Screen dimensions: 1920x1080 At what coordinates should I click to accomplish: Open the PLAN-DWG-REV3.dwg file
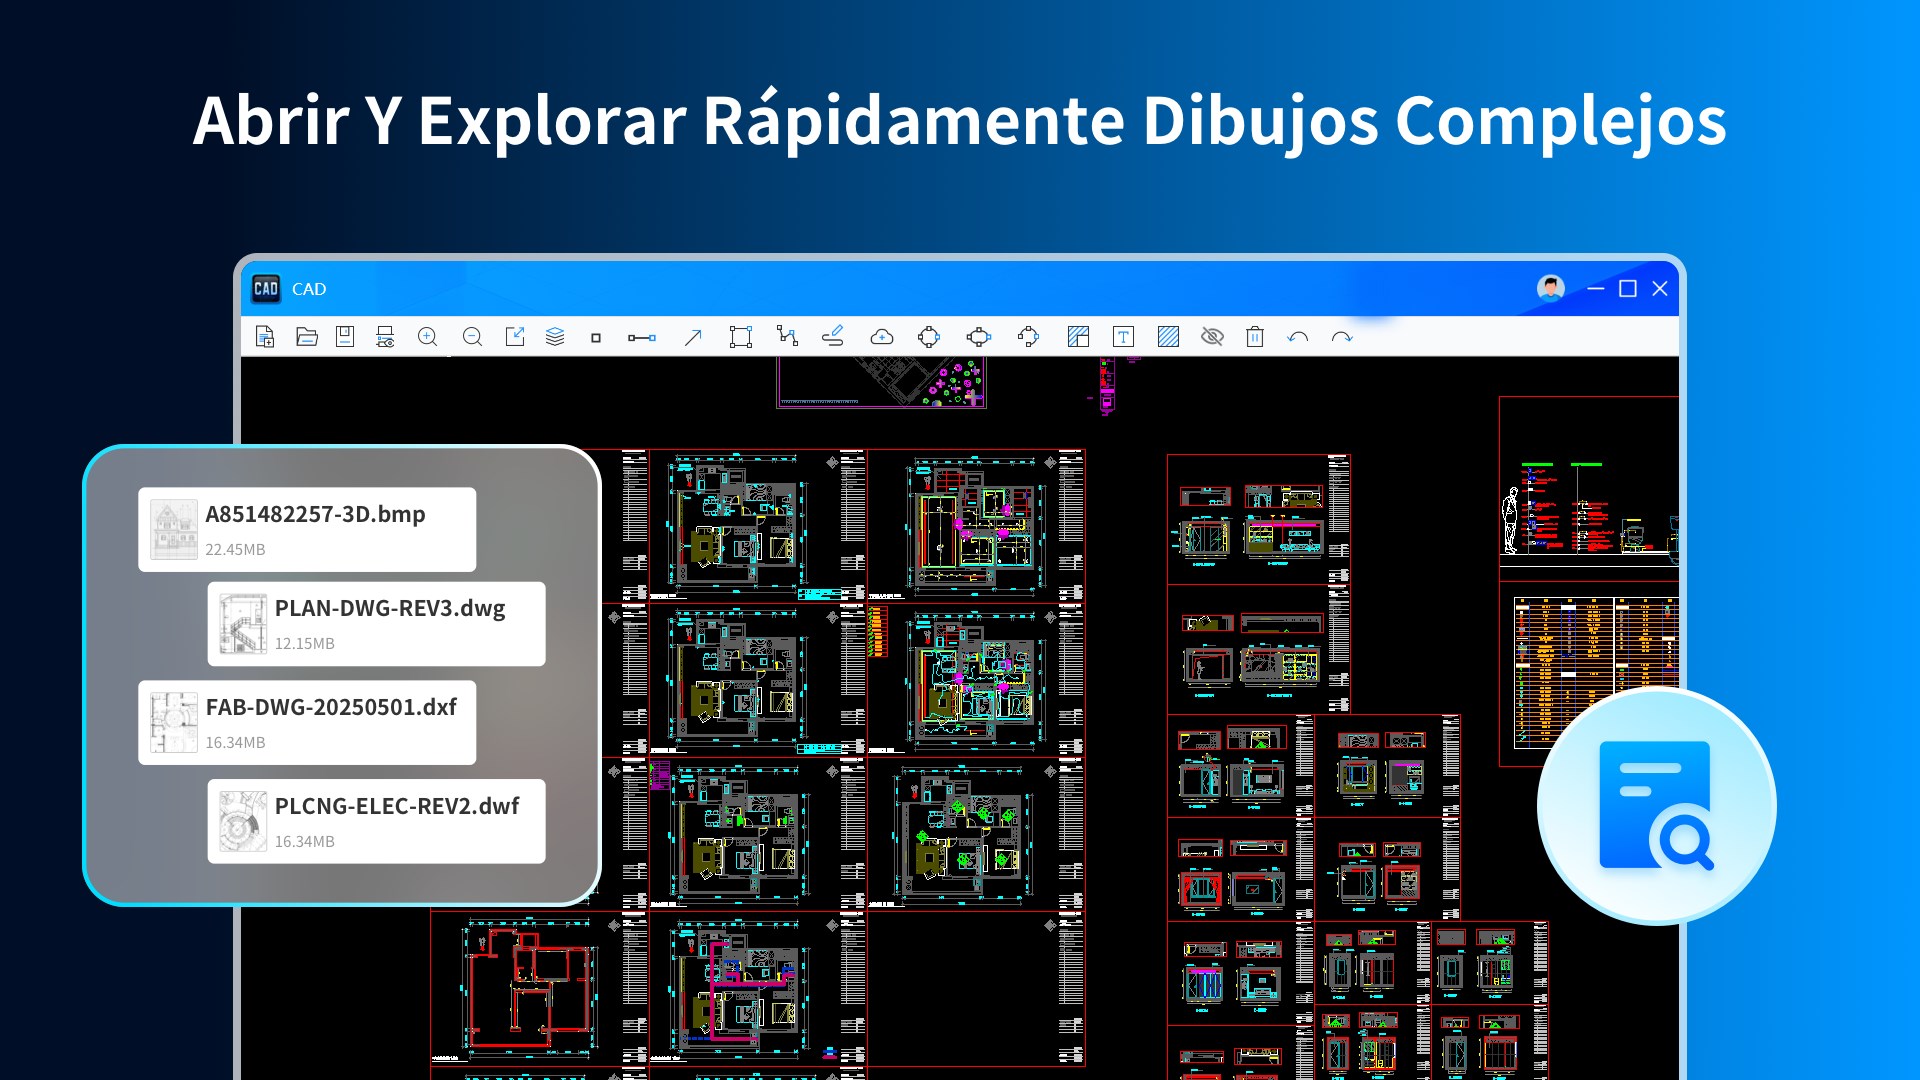(x=376, y=624)
